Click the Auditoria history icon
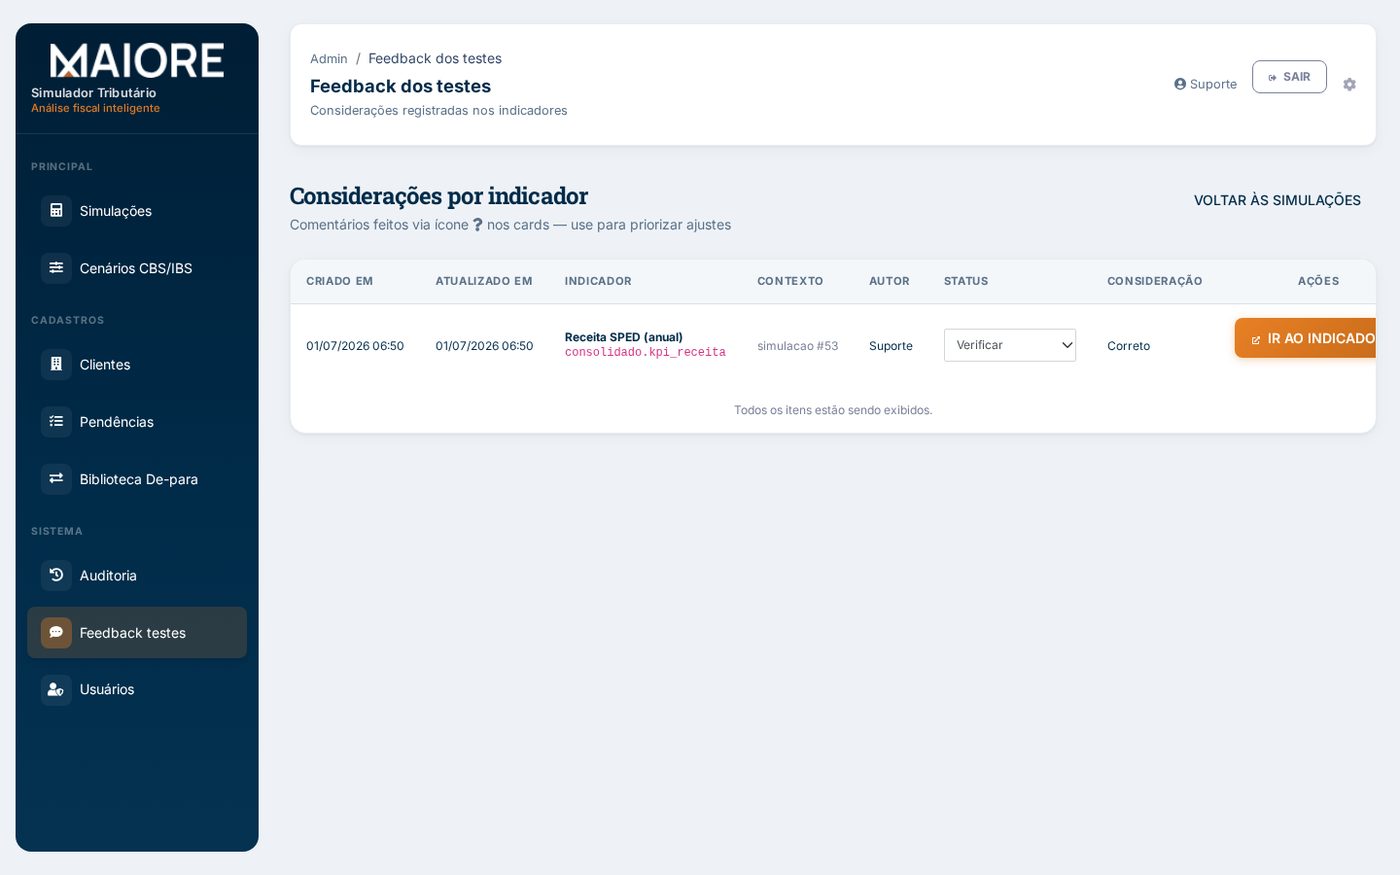Screen dimensions: 1400x875 [x=56, y=575]
